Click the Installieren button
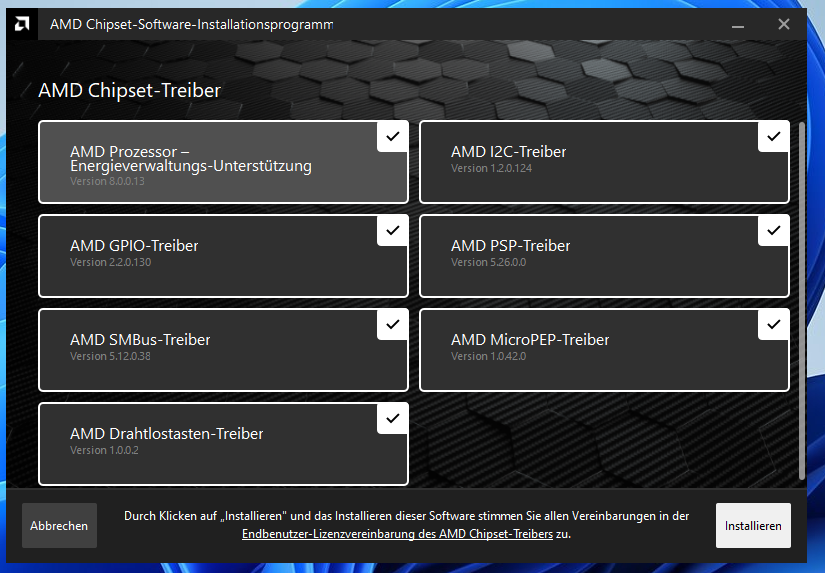 click(x=753, y=526)
